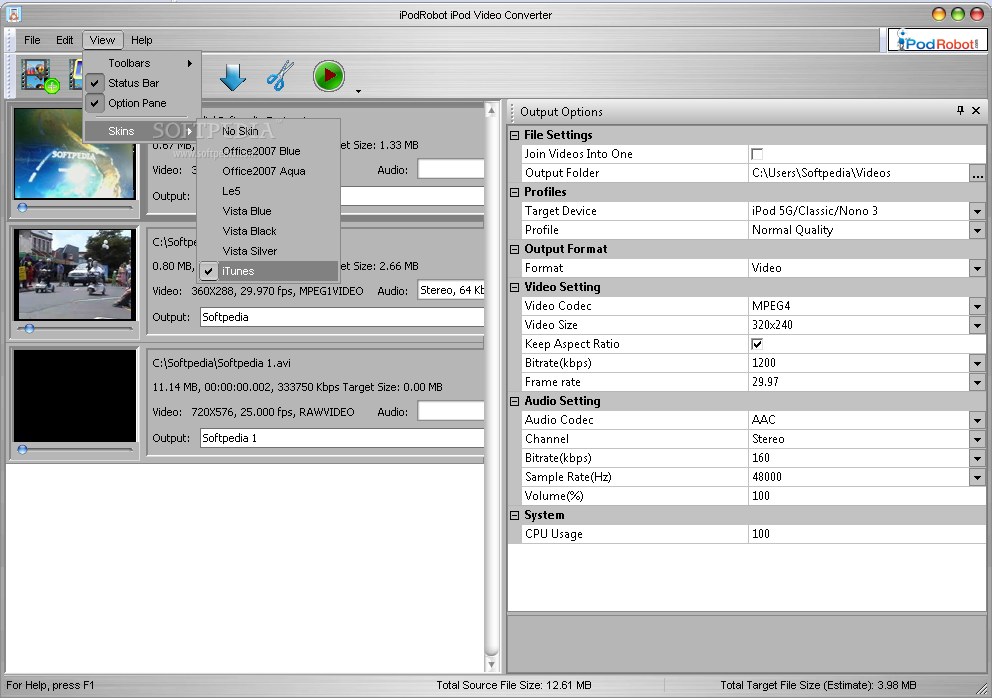Click the blue Move Down arrow icon

point(233,77)
